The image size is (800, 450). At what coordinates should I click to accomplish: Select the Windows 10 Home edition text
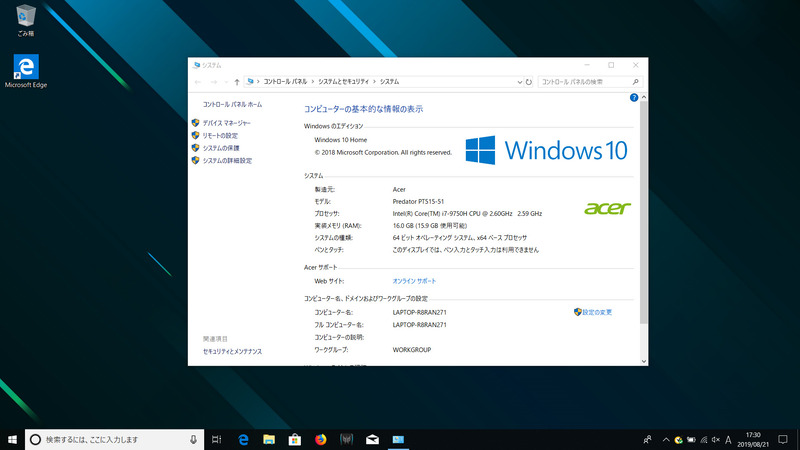point(340,140)
